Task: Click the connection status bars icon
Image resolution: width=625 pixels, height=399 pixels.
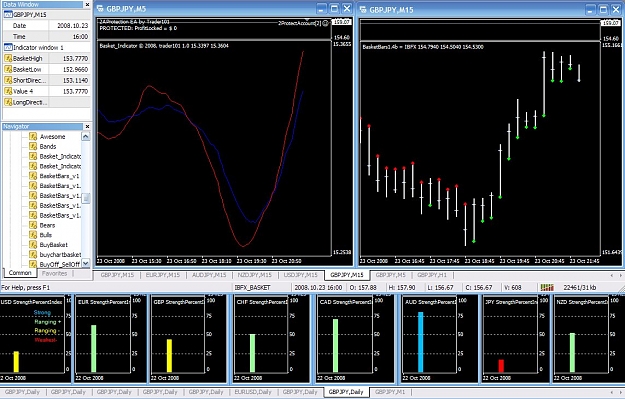Action: (x=547, y=287)
